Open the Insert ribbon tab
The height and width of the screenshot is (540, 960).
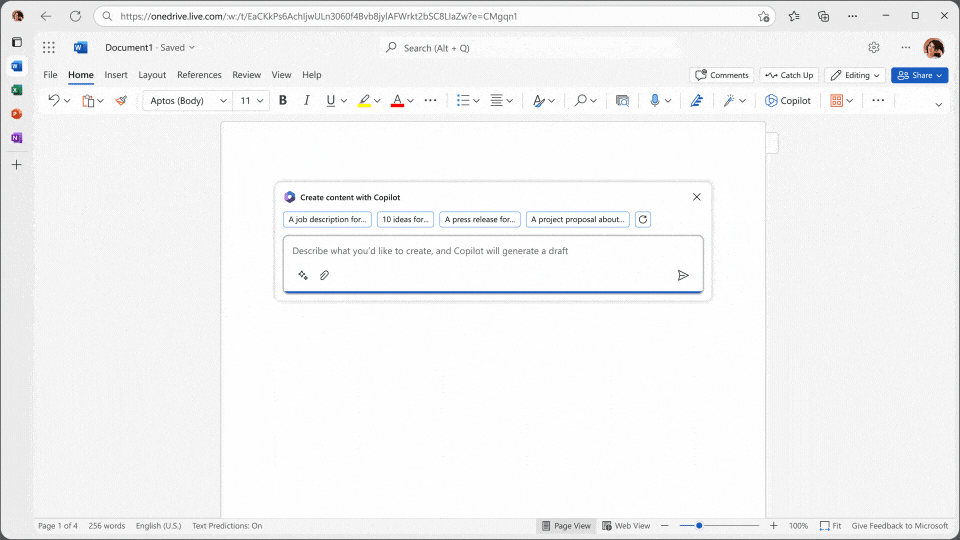click(x=116, y=75)
